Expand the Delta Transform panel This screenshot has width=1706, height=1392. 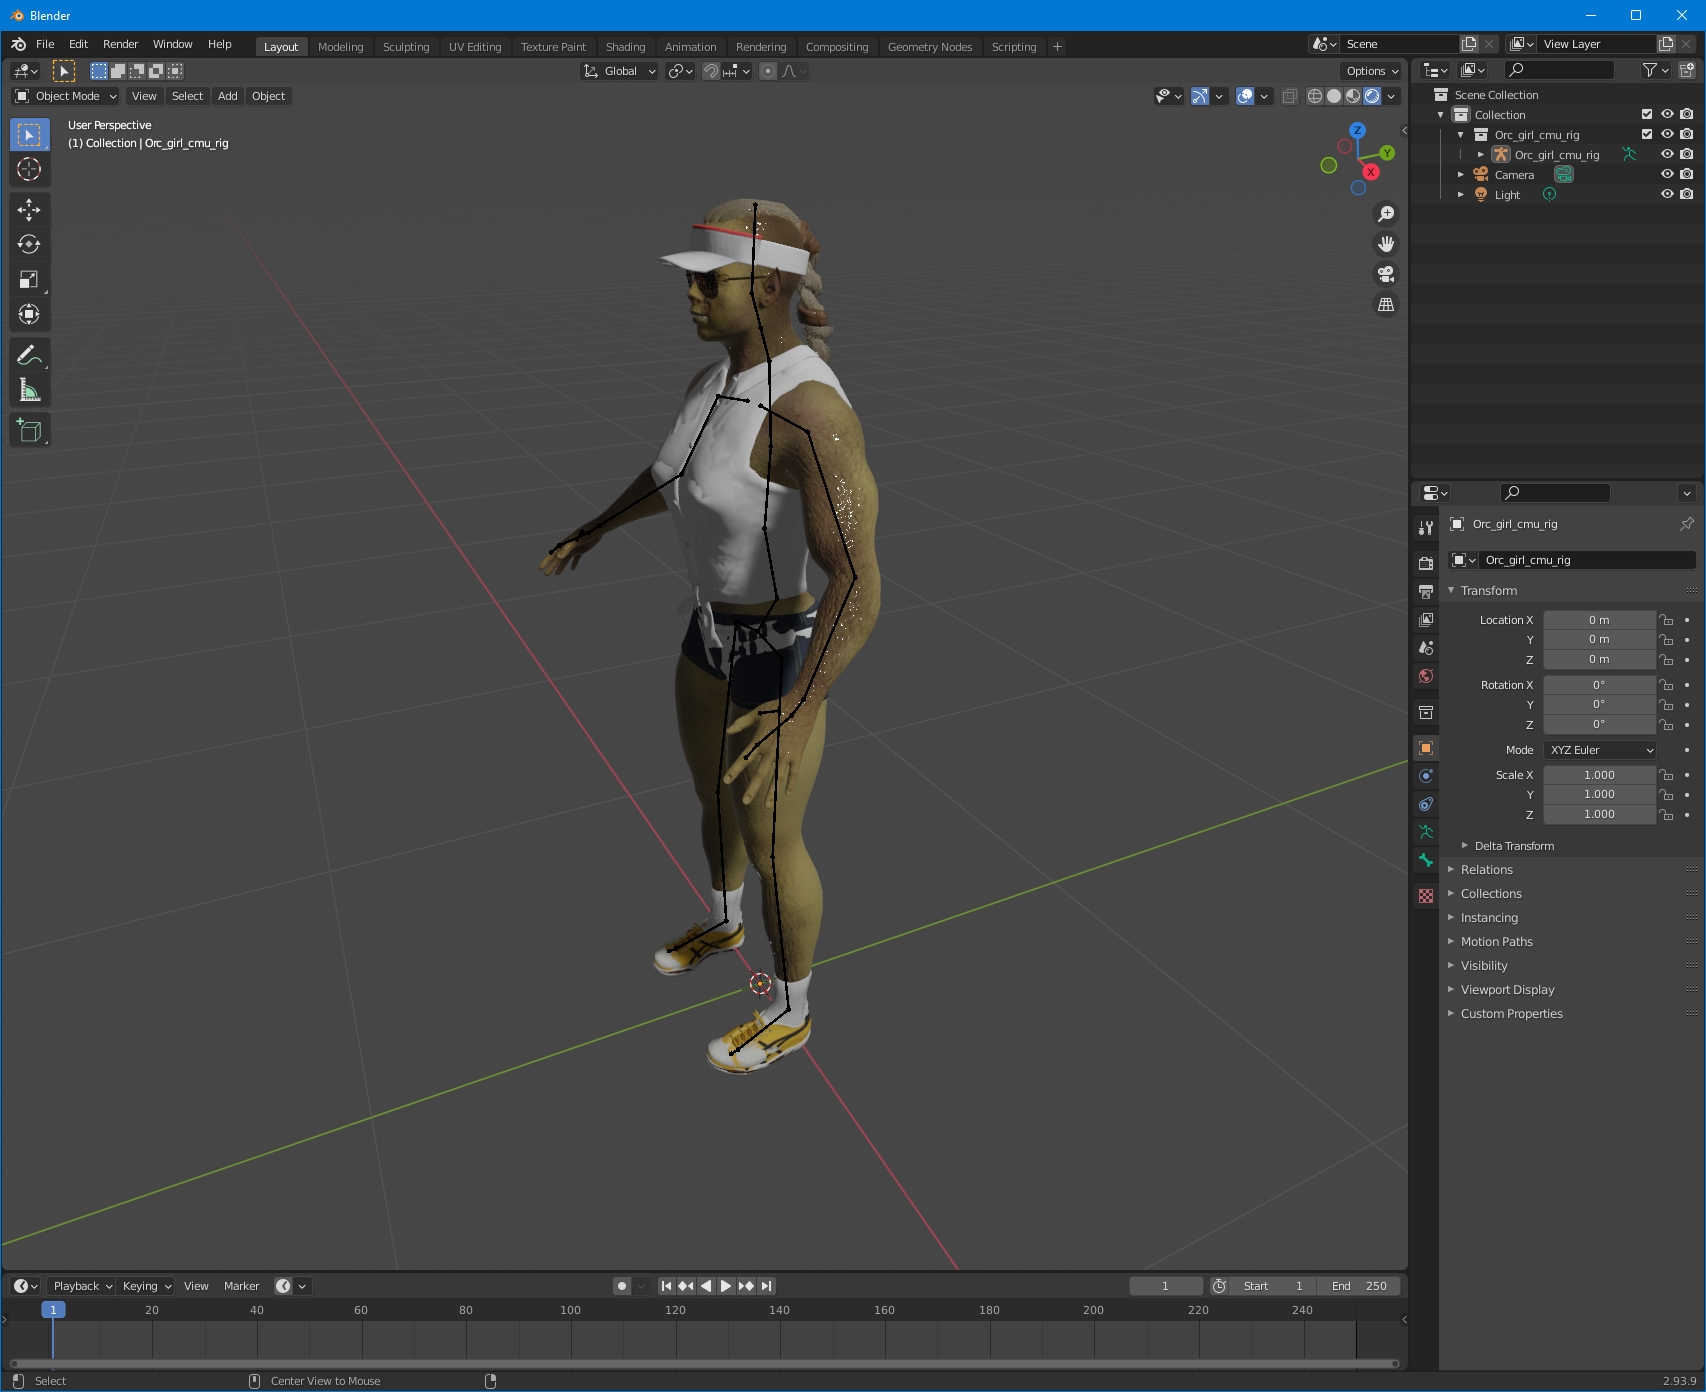1514,846
